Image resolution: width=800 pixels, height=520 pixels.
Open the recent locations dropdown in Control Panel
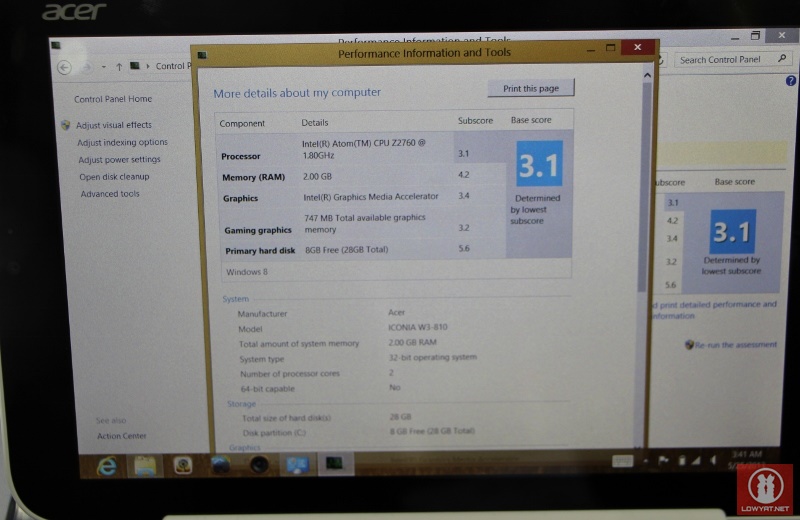104,67
